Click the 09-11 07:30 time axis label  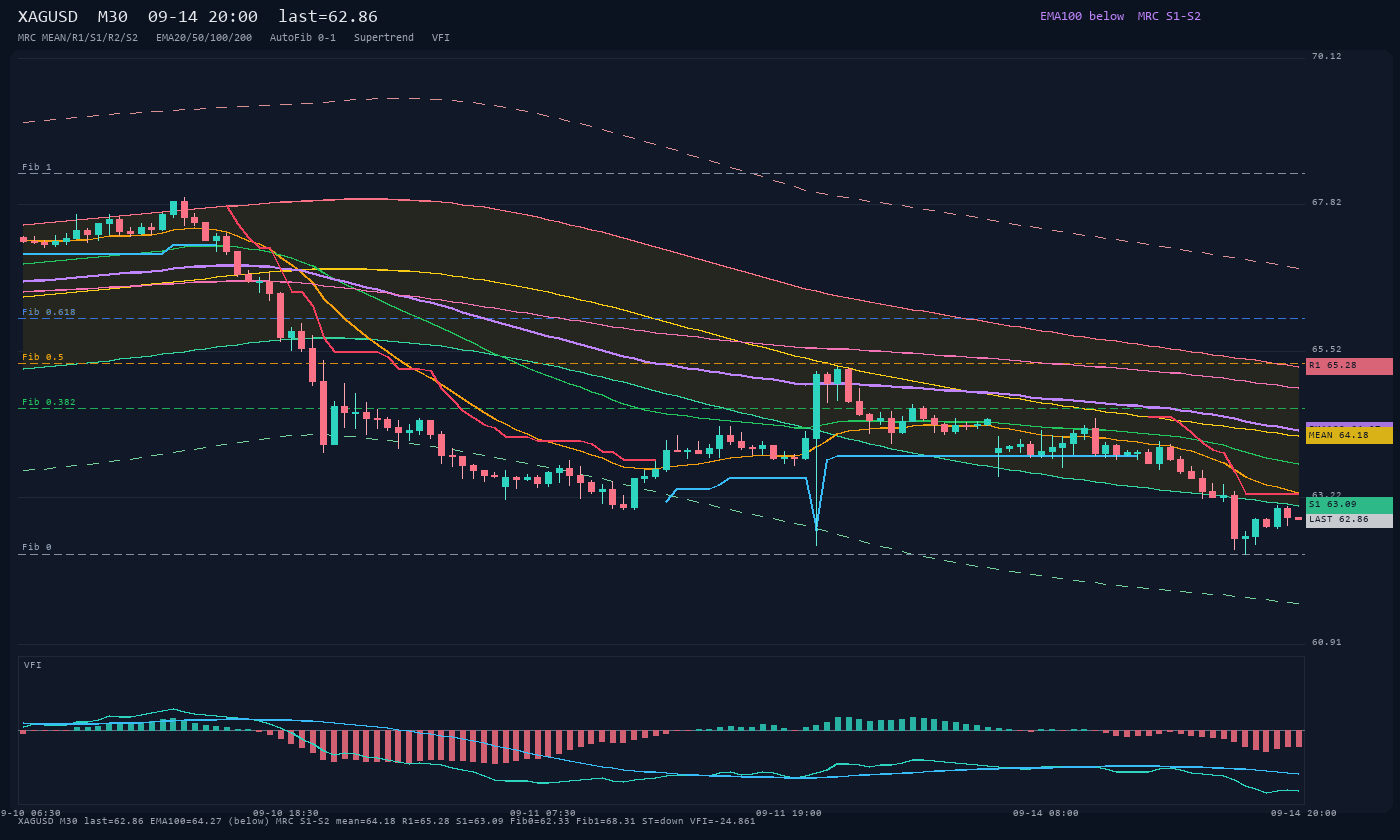[x=543, y=813]
